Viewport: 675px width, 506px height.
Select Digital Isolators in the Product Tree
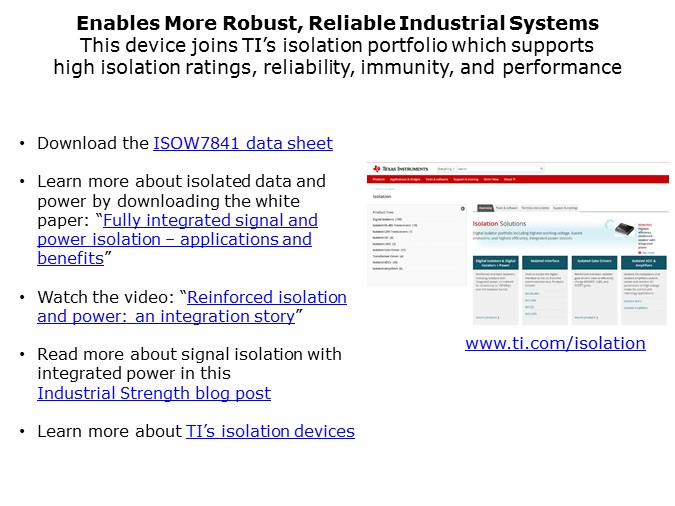tap(387, 219)
